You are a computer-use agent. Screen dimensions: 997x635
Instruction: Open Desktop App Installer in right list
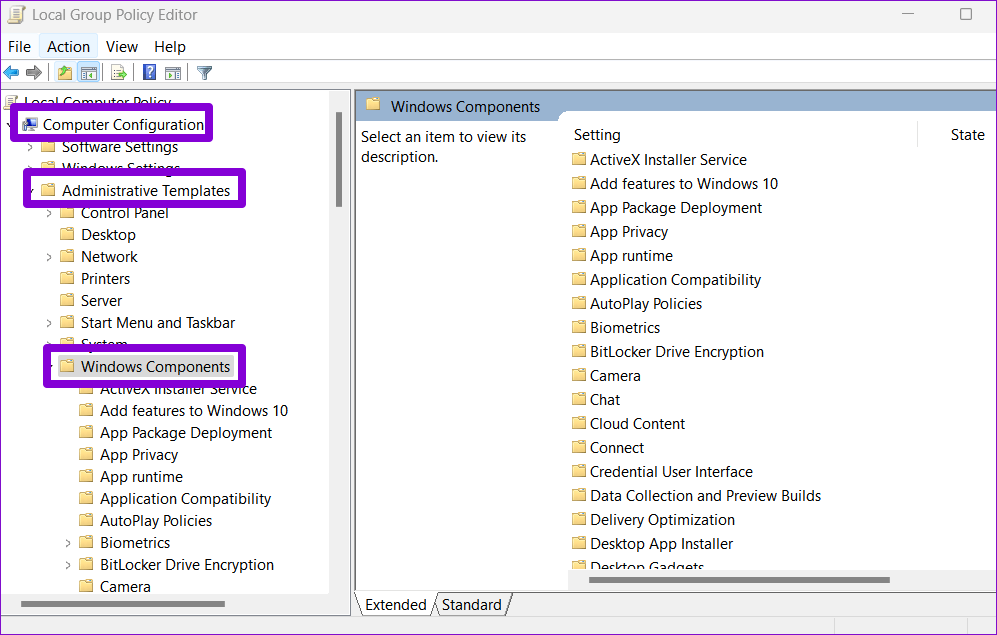pyautogui.click(x=661, y=544)
